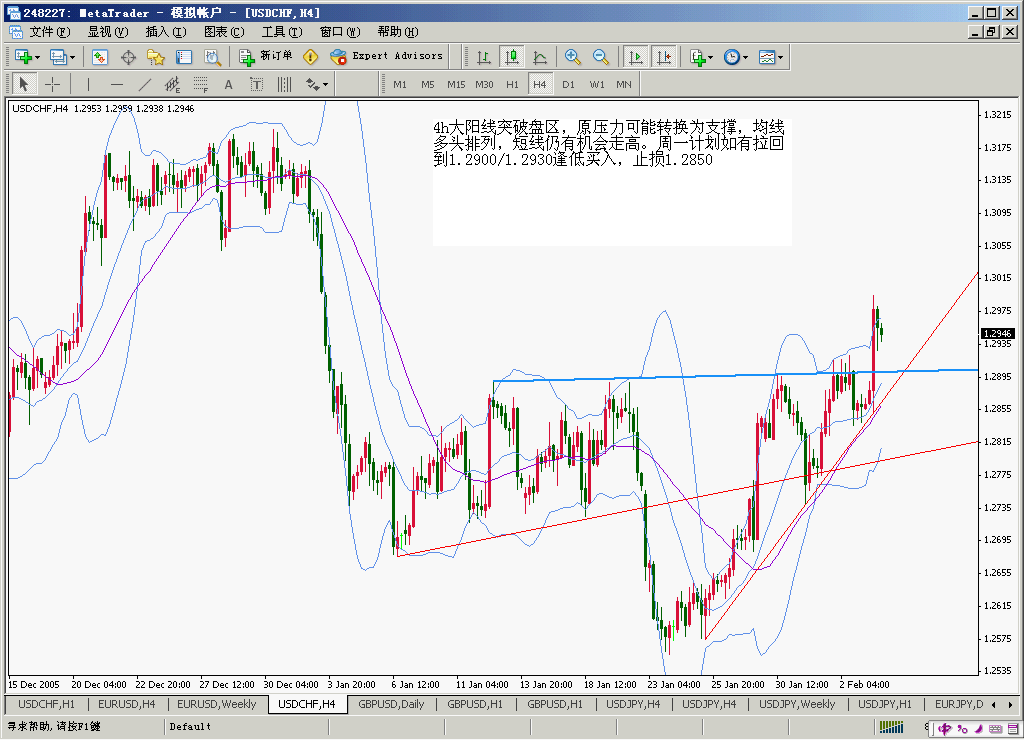The height and width of the screenshot is (740, 1024).
Task: Switch to the USDJPY,Weekly chart tab
Action: [x=797, y=704]
